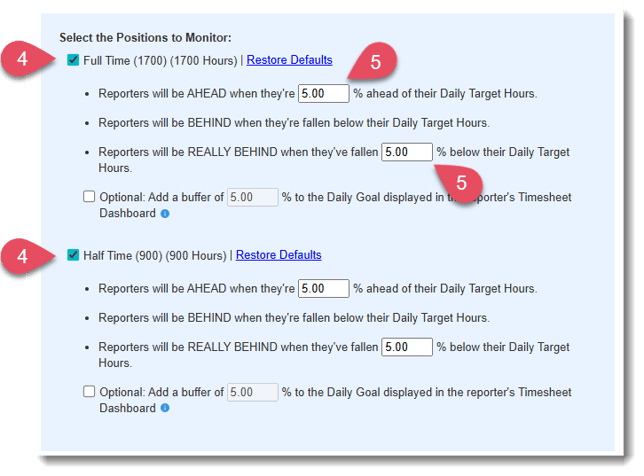Viewport: 644px width, 476px height.
Task: Enable the optional buffer checkbox under Half Time
Action: [89, 392]
